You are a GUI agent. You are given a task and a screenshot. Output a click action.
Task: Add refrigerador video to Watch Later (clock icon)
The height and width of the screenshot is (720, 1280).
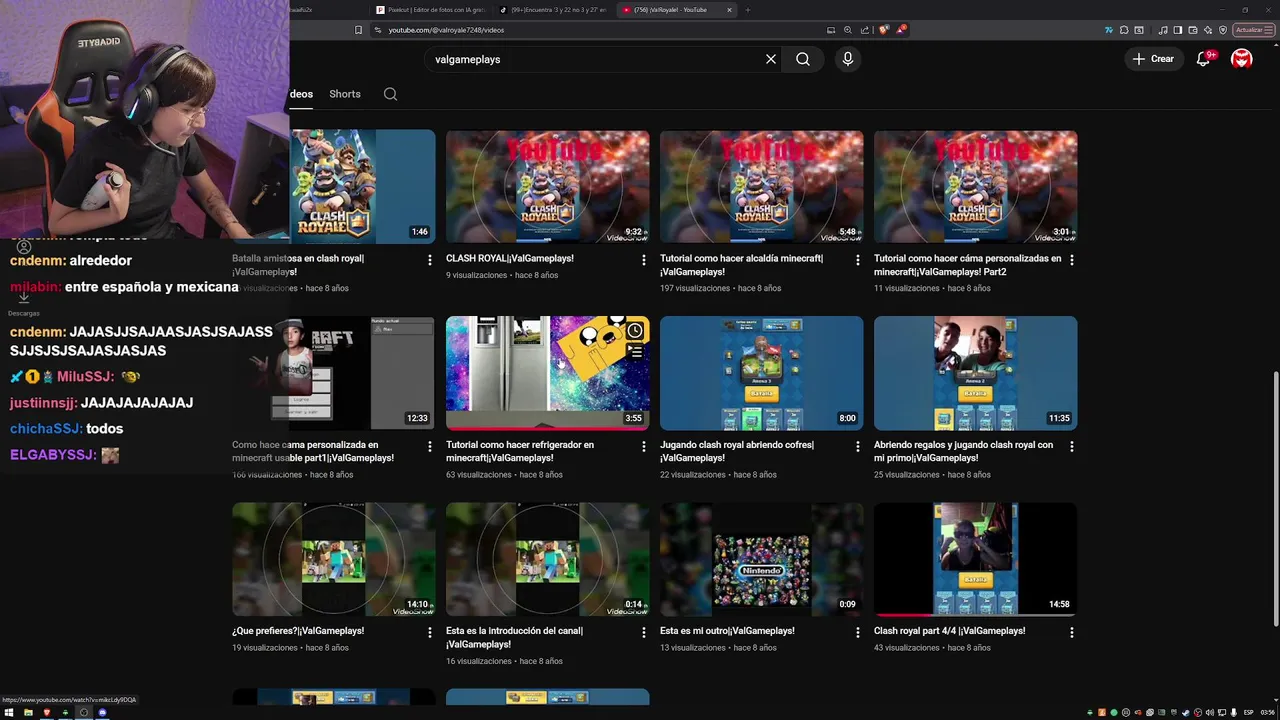[x=635, y=331]
